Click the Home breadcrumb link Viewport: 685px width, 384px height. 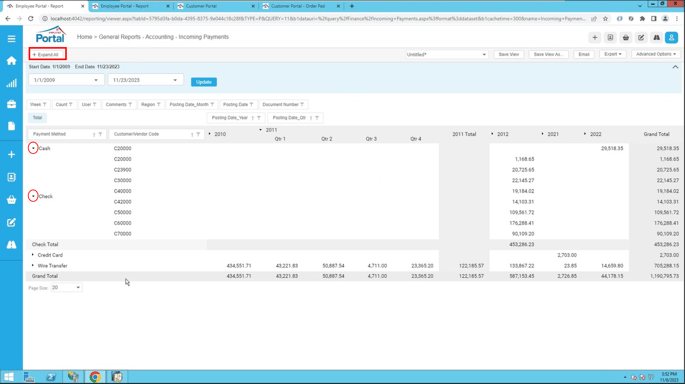84,37
